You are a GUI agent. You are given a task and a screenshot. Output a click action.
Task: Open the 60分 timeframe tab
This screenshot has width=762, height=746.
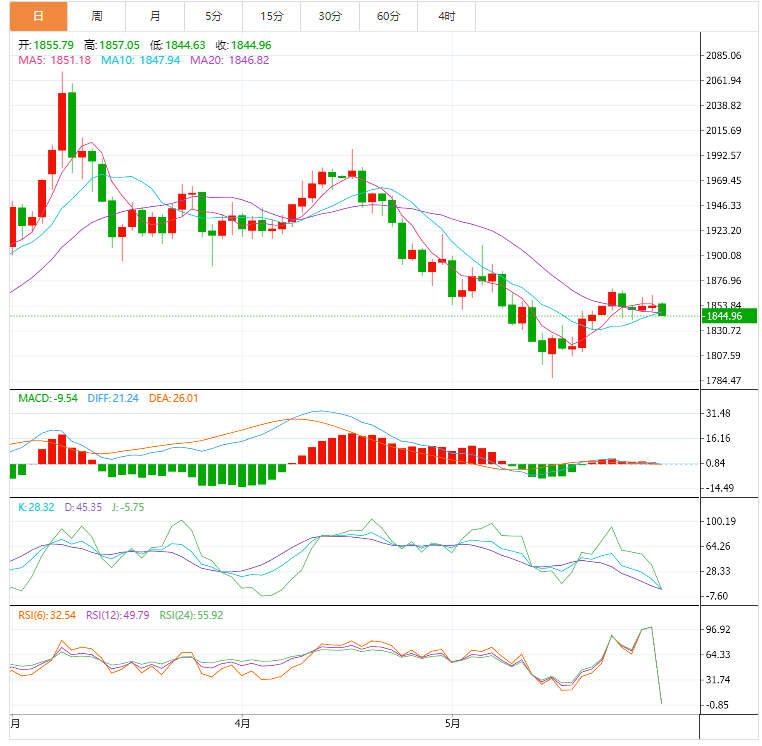tap(388, 17)
